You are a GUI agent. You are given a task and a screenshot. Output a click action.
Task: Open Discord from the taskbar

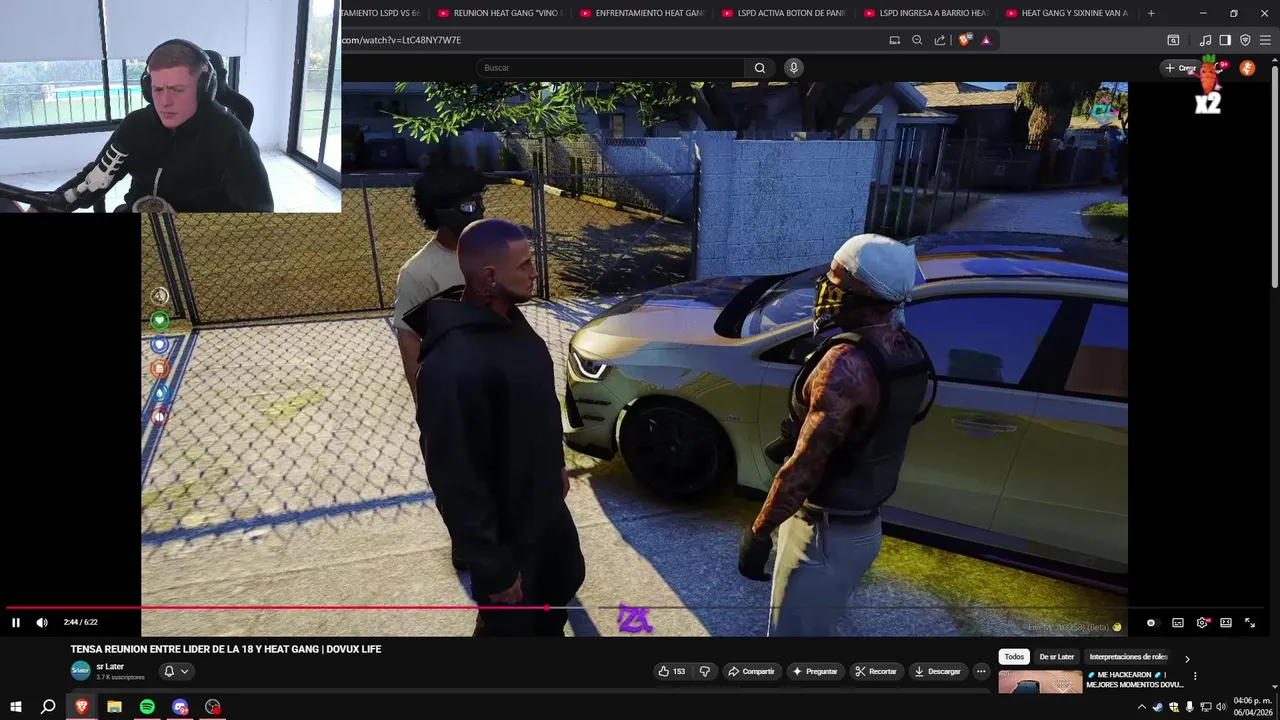click(180, 707)
